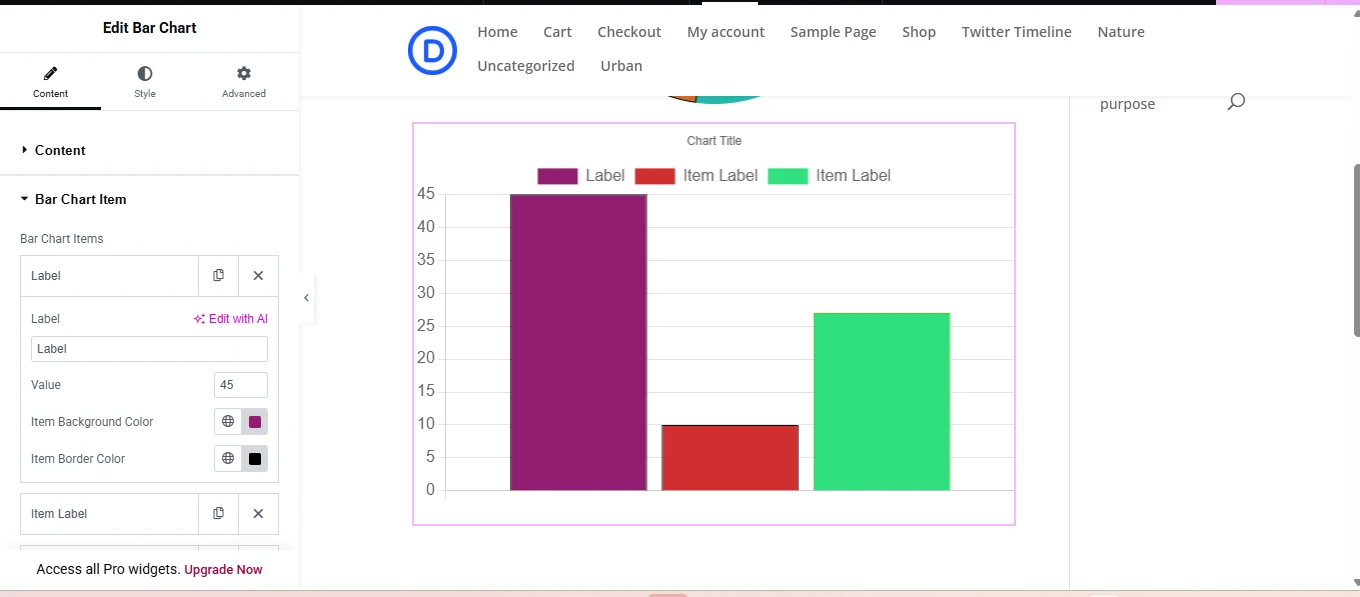Select the Nature menu item
This screenshot has height=597, width=1360.
(x=1121, y=32)
